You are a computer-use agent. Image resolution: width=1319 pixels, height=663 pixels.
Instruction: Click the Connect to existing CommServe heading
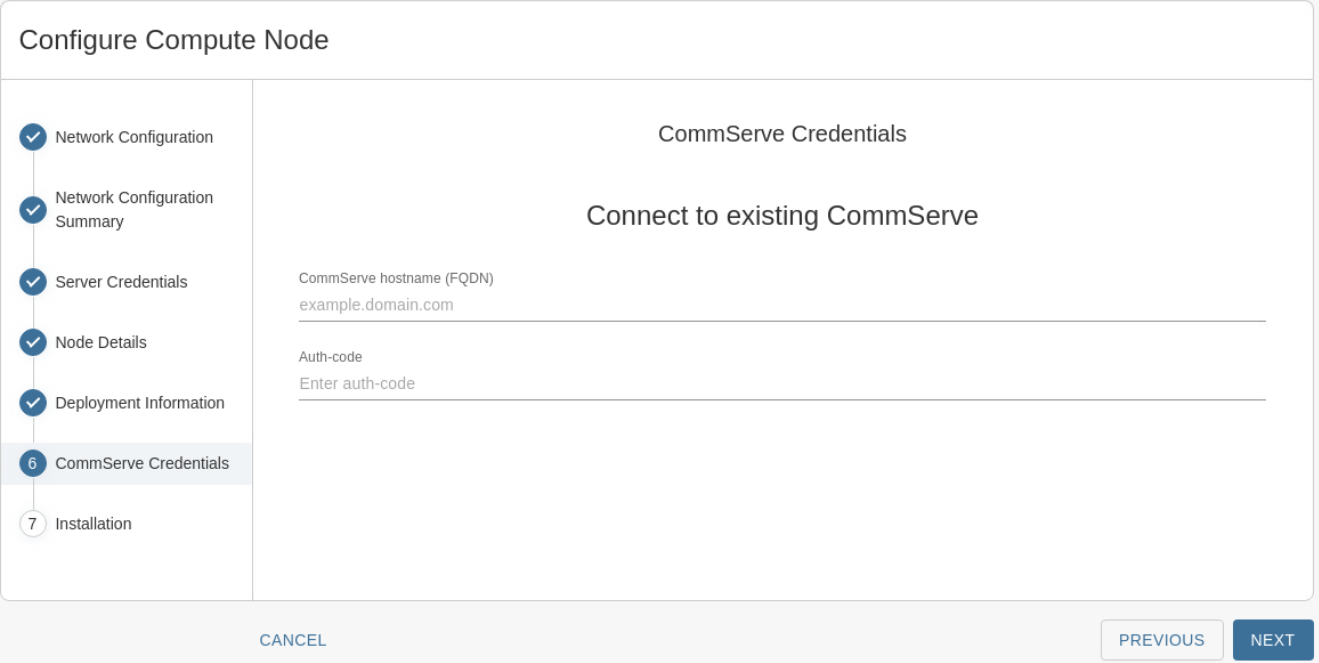[782, 216]
